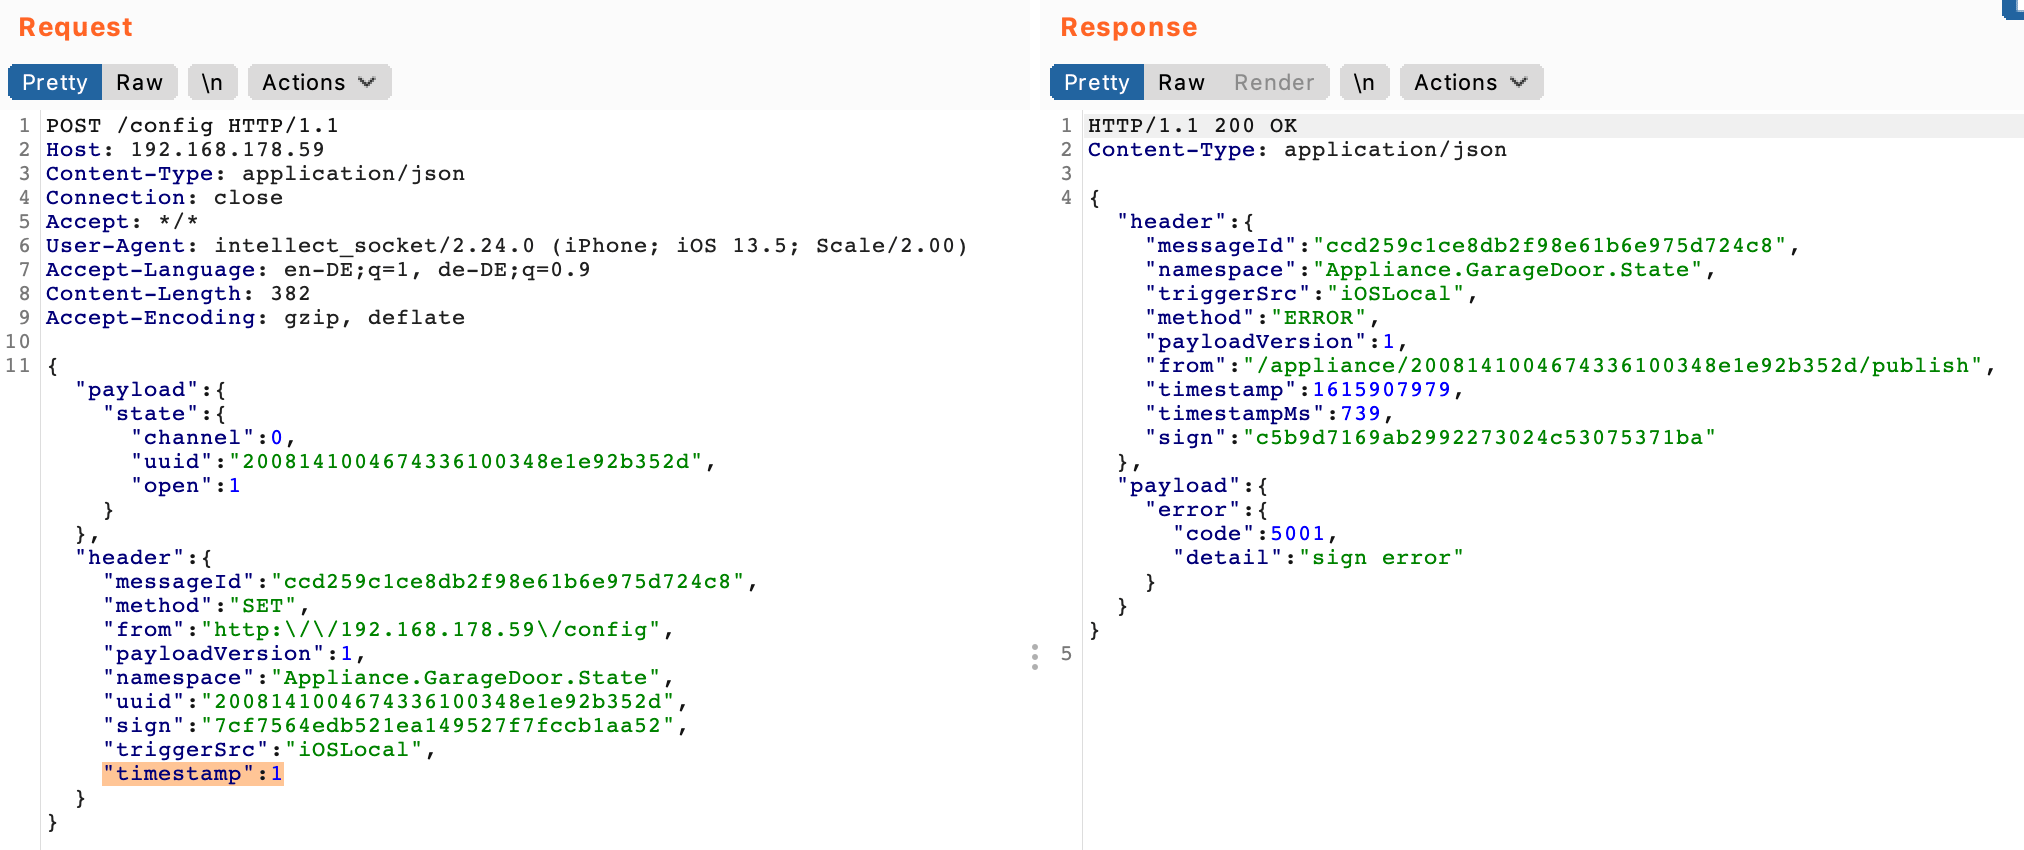Toggle \n non-printable characters in Request panel
Viewport: 2024px width, 850px height.
(212, 82)
